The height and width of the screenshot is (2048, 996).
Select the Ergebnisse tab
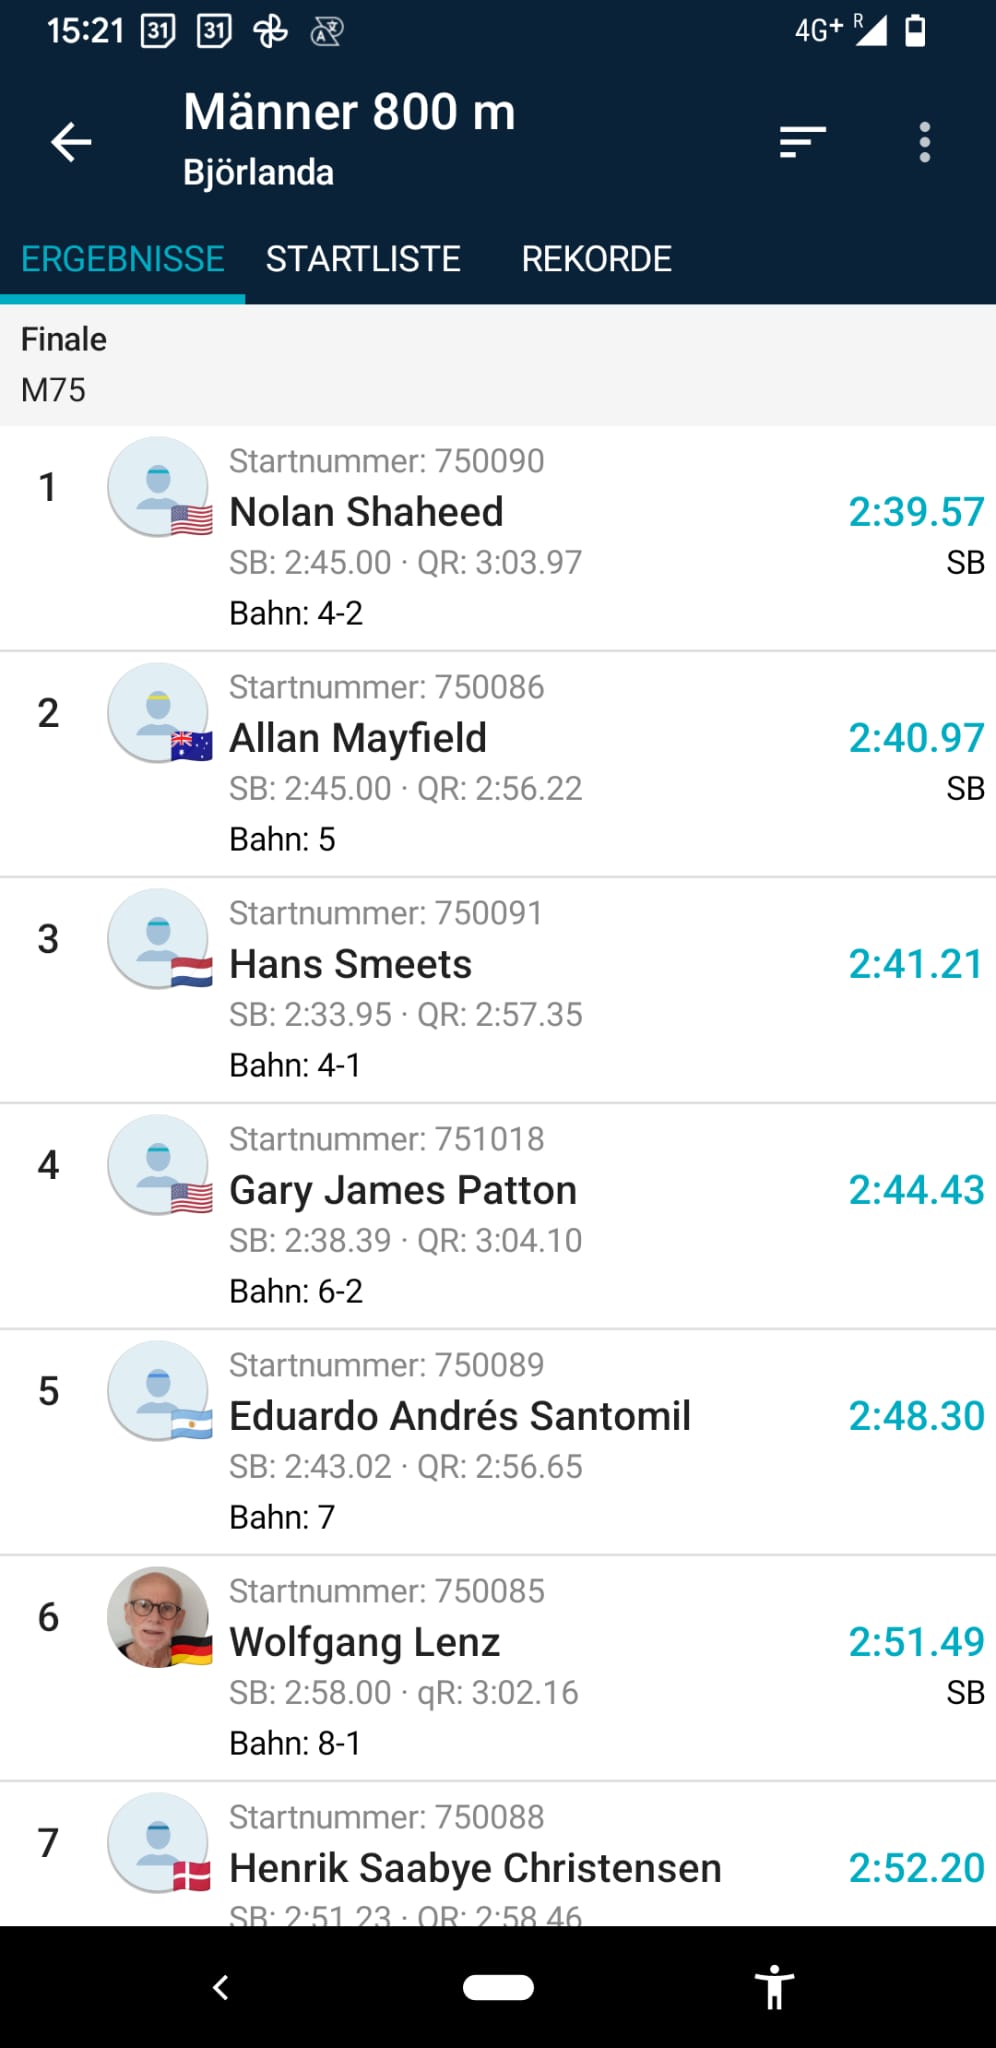coord(123,259)
